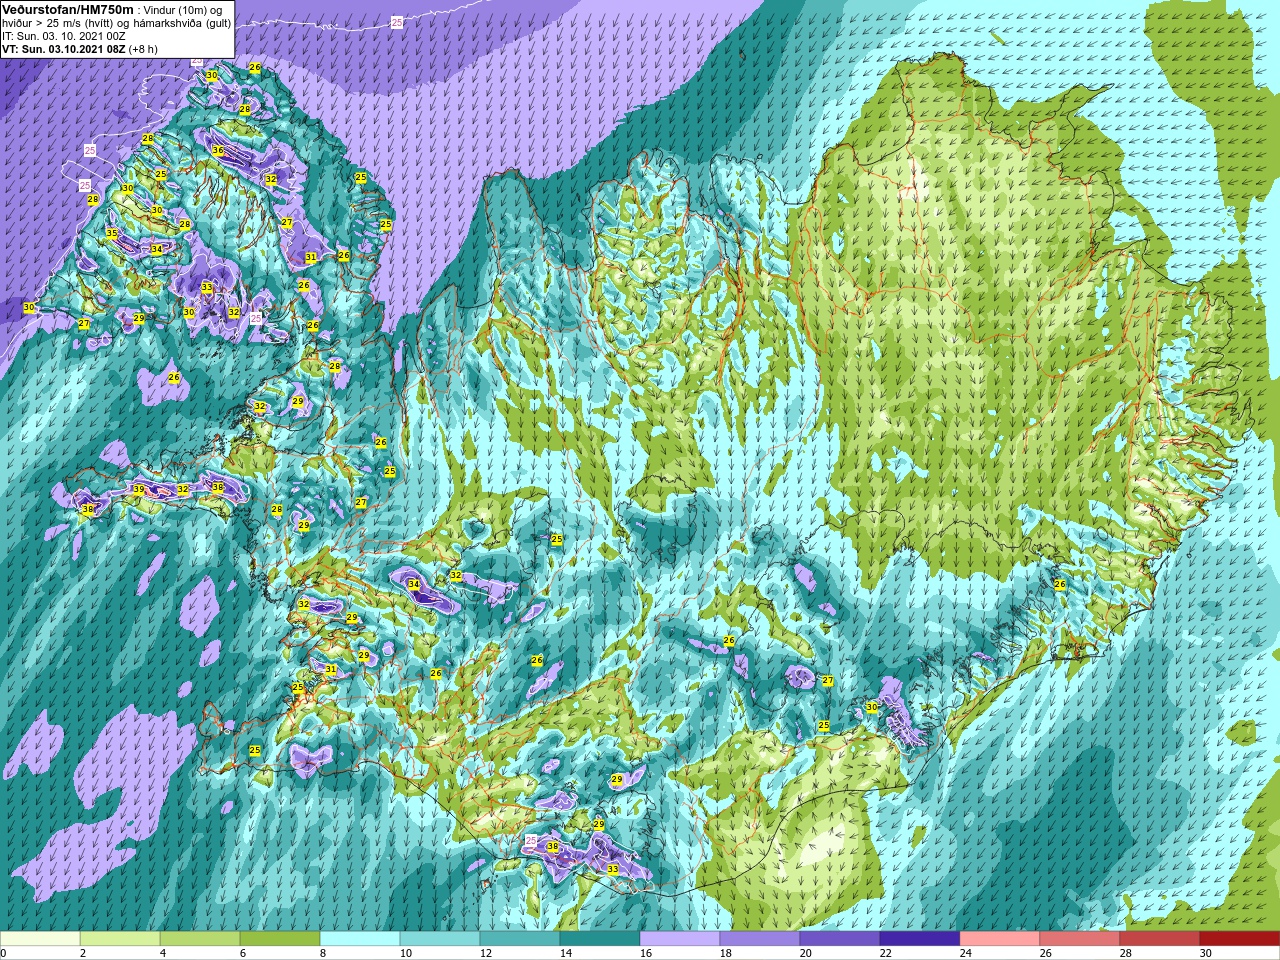Screen dimensions: 1280x960
Task: Pick the 24–26 m/s pink legend swatch
Action: point(1000,939)
